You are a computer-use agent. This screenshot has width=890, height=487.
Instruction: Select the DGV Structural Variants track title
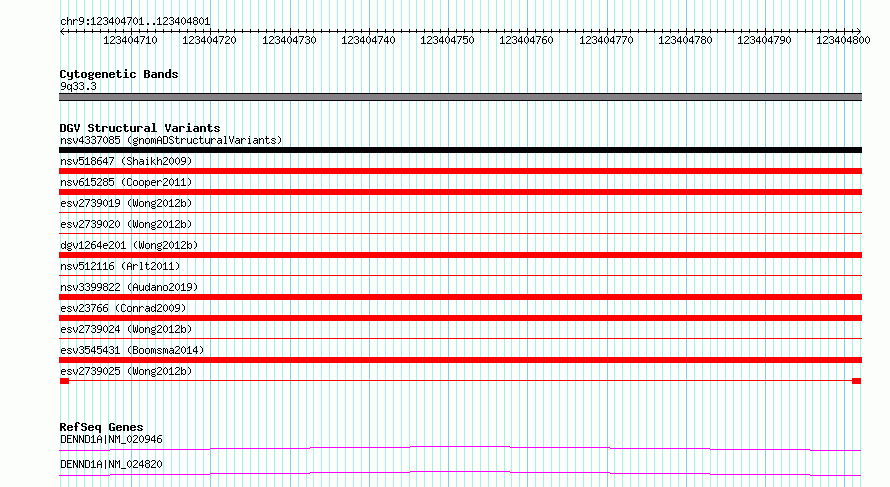(x=140, y=128)
